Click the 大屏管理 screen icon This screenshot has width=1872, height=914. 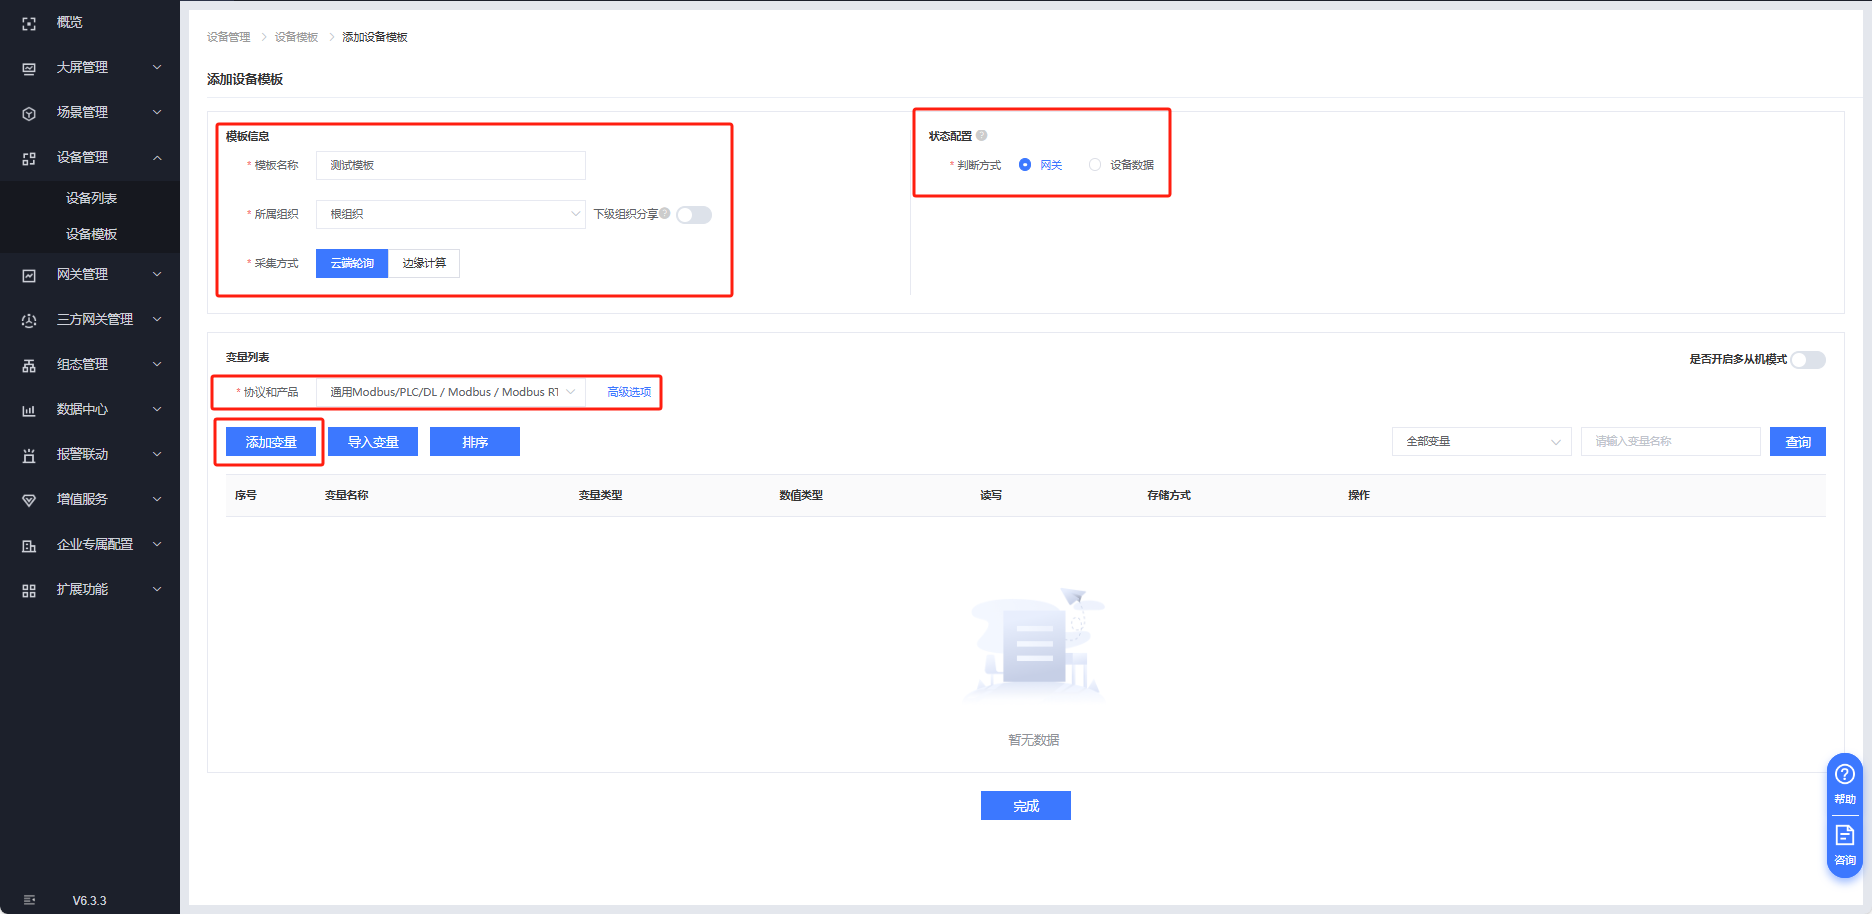[x=29, y=68]
